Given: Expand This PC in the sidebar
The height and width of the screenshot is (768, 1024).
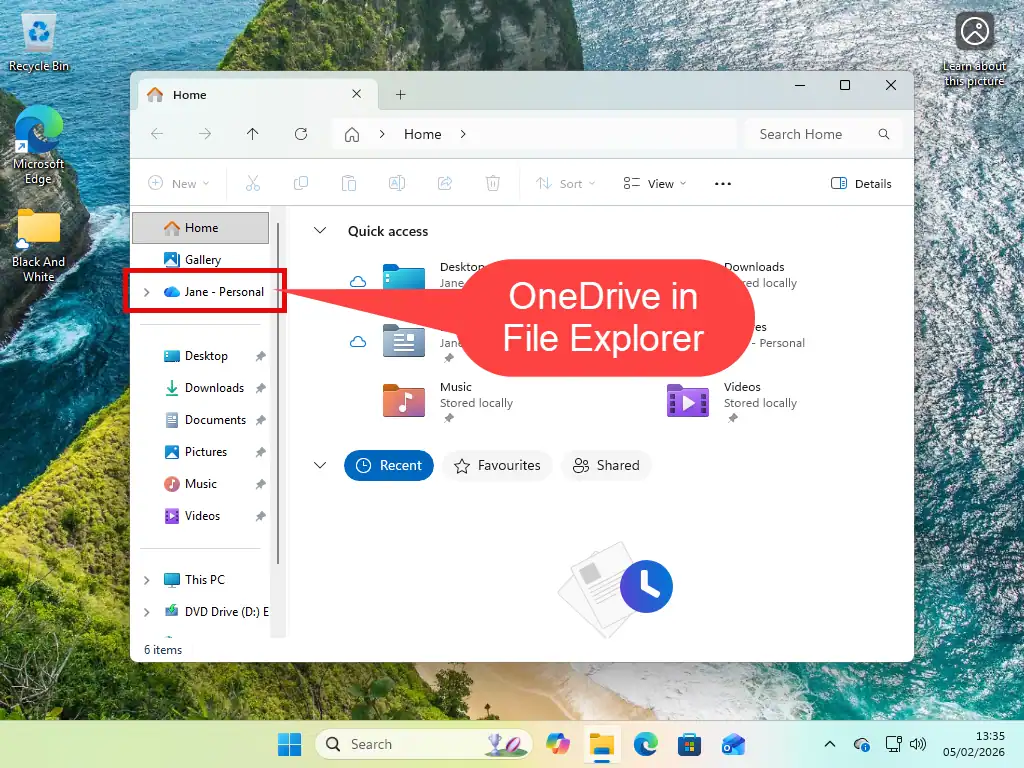Looking at the screenshot, I should pos(146,579).
